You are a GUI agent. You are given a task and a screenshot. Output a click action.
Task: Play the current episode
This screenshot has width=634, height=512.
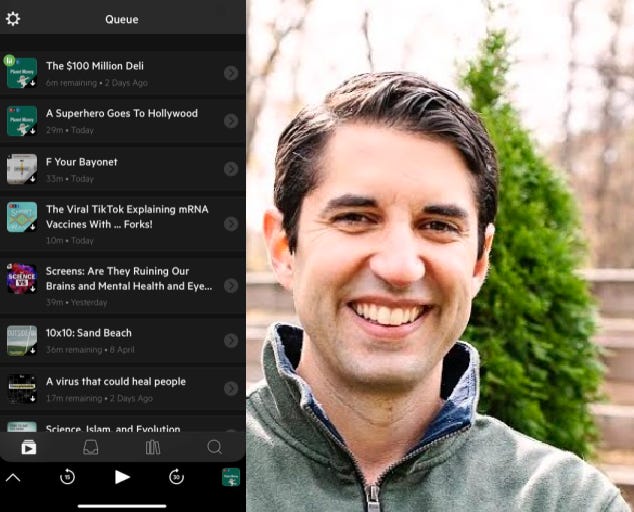(x=122, y=477)
